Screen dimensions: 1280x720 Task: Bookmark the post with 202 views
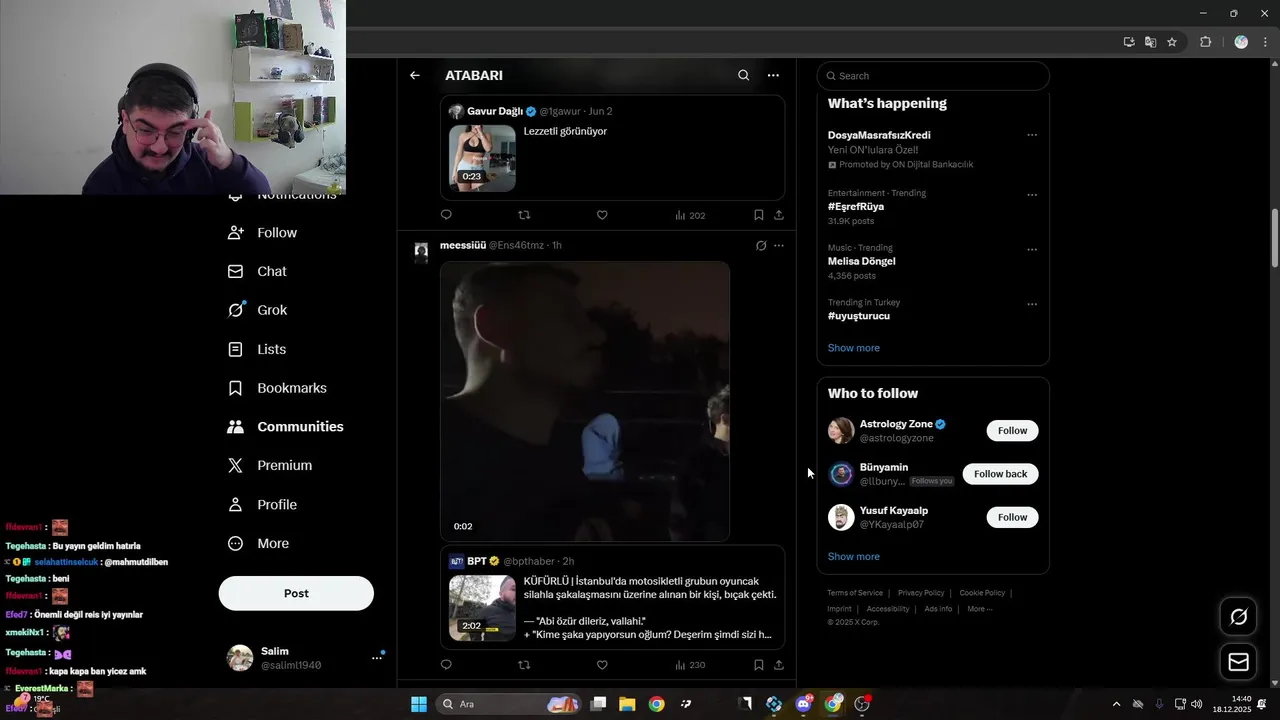click(759, 215)
